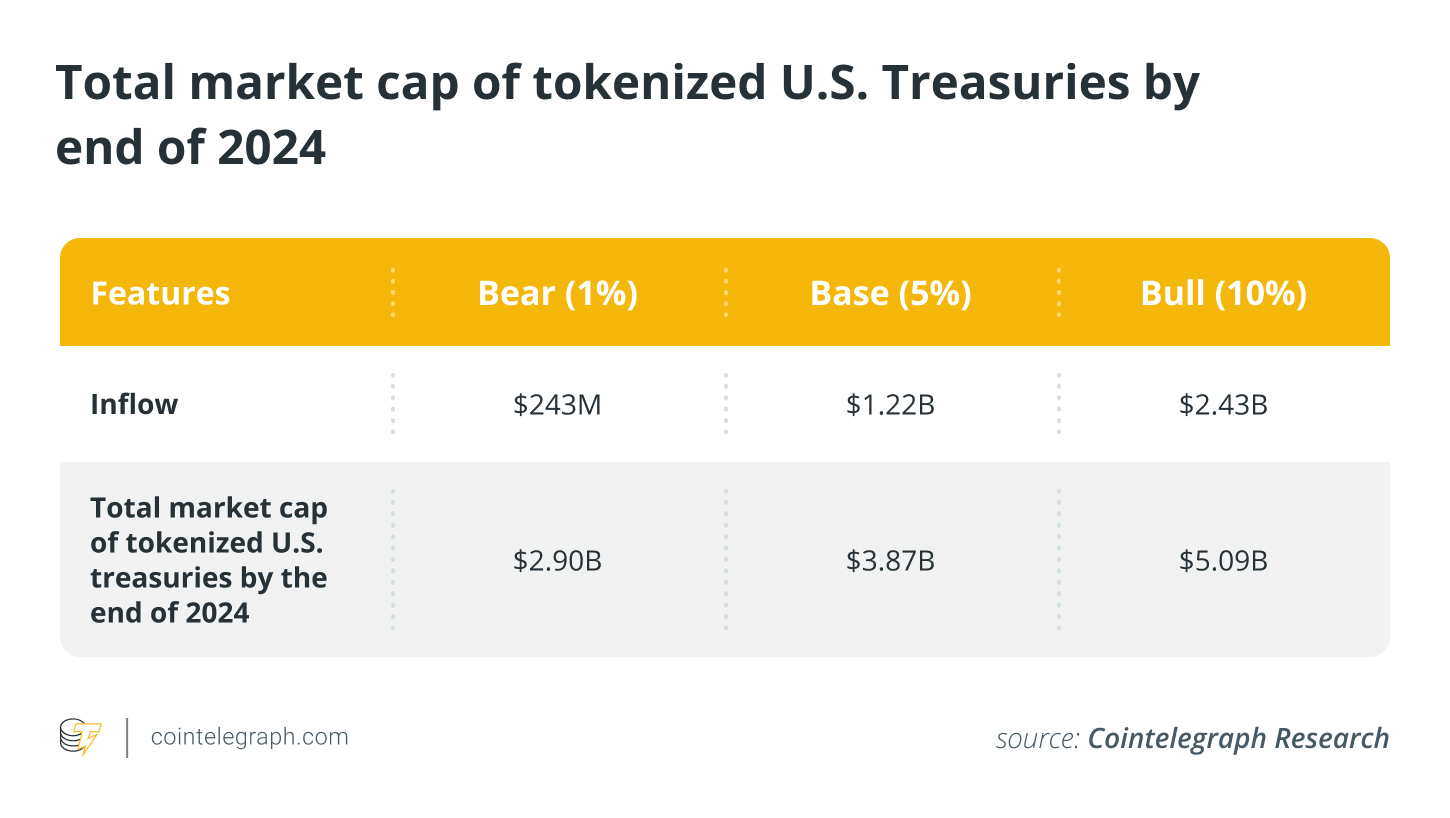Select the Base (5%) column header
The height and width of the screenshot is (818, 1450).
tap(890, 293)
